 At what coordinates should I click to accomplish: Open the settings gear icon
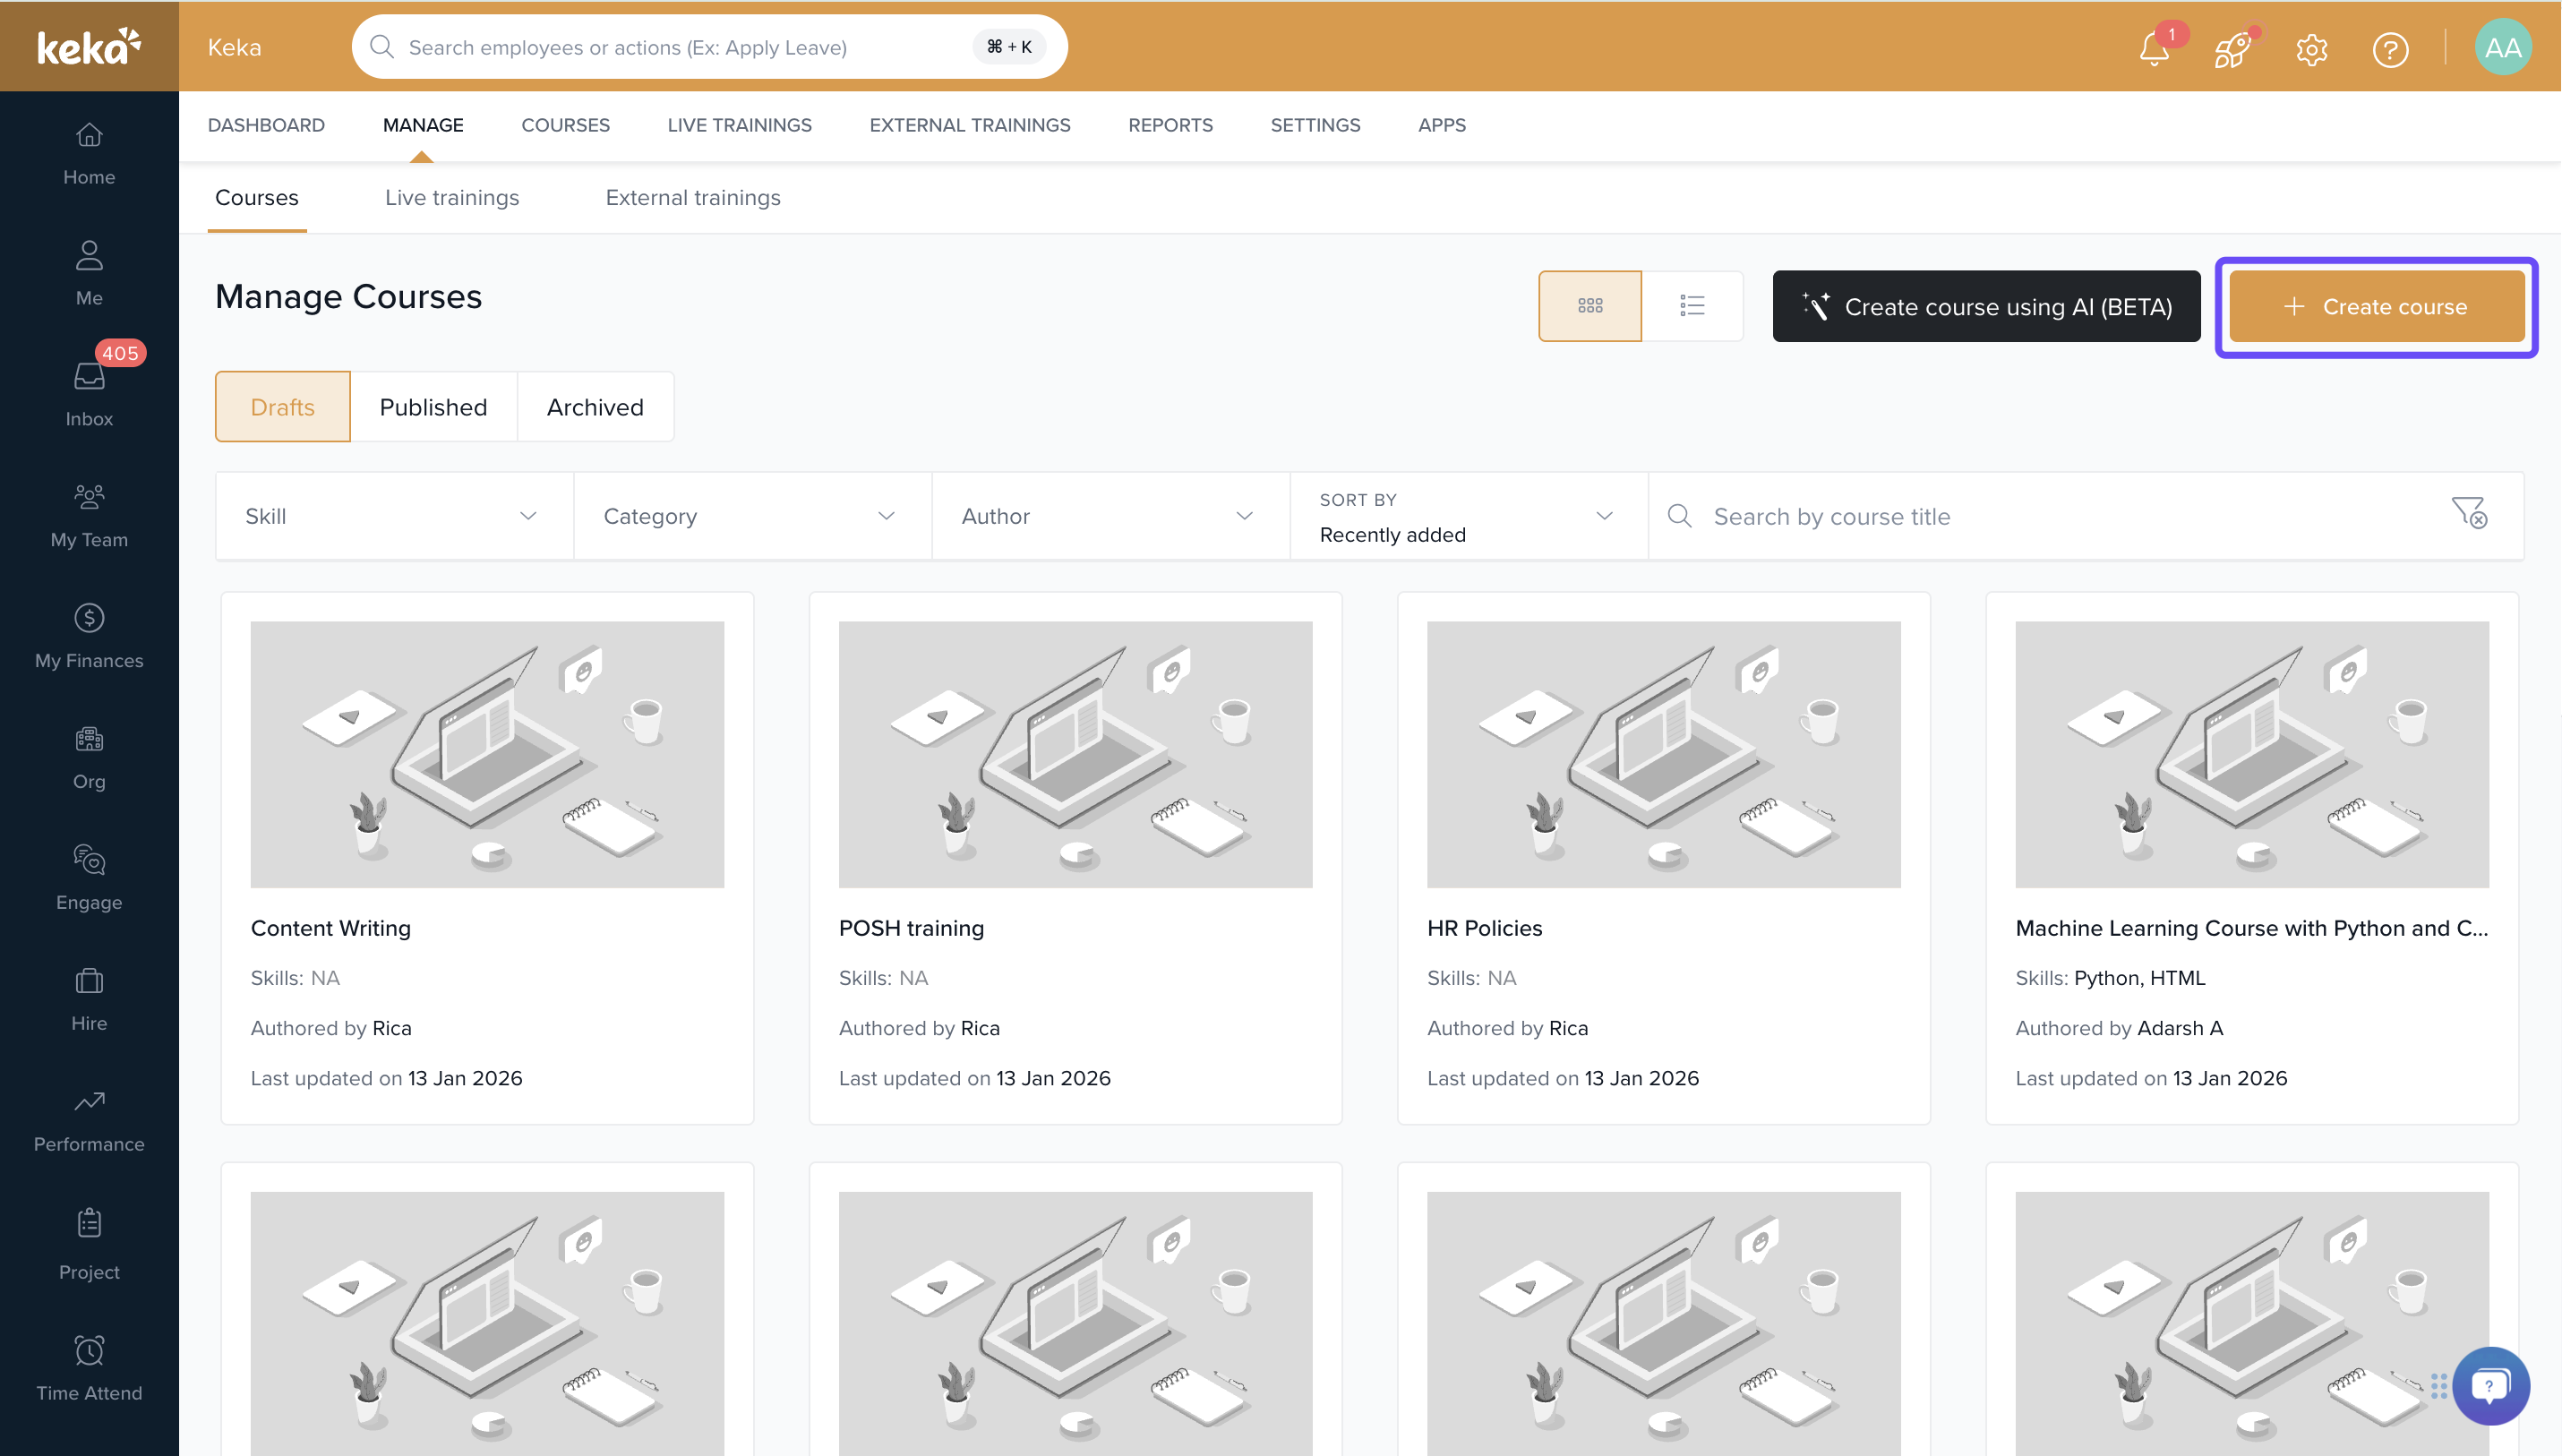tap(2311, 48)
